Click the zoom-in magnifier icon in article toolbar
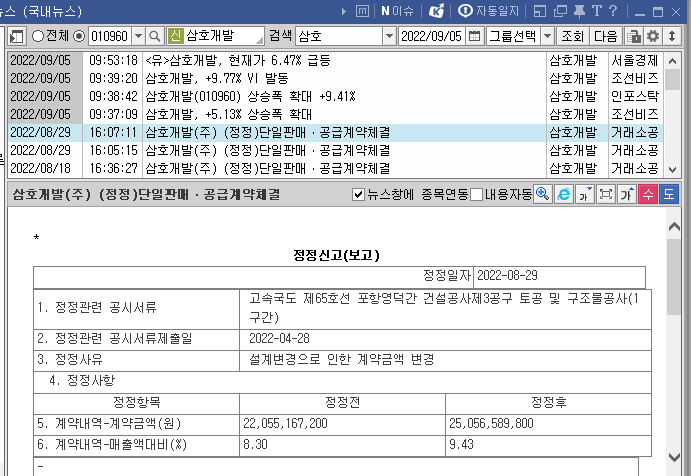The image size is (691, 476). [542, 194]
